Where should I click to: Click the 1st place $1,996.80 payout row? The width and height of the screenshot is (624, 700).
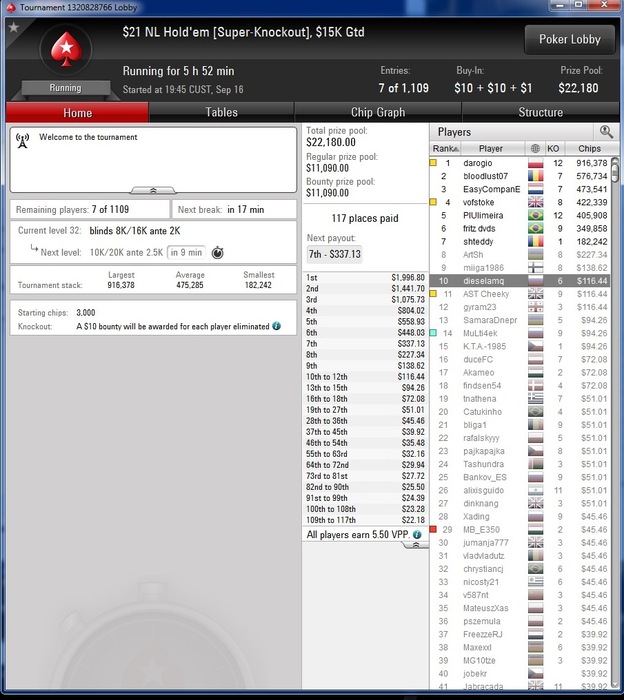tap(365, 278)
